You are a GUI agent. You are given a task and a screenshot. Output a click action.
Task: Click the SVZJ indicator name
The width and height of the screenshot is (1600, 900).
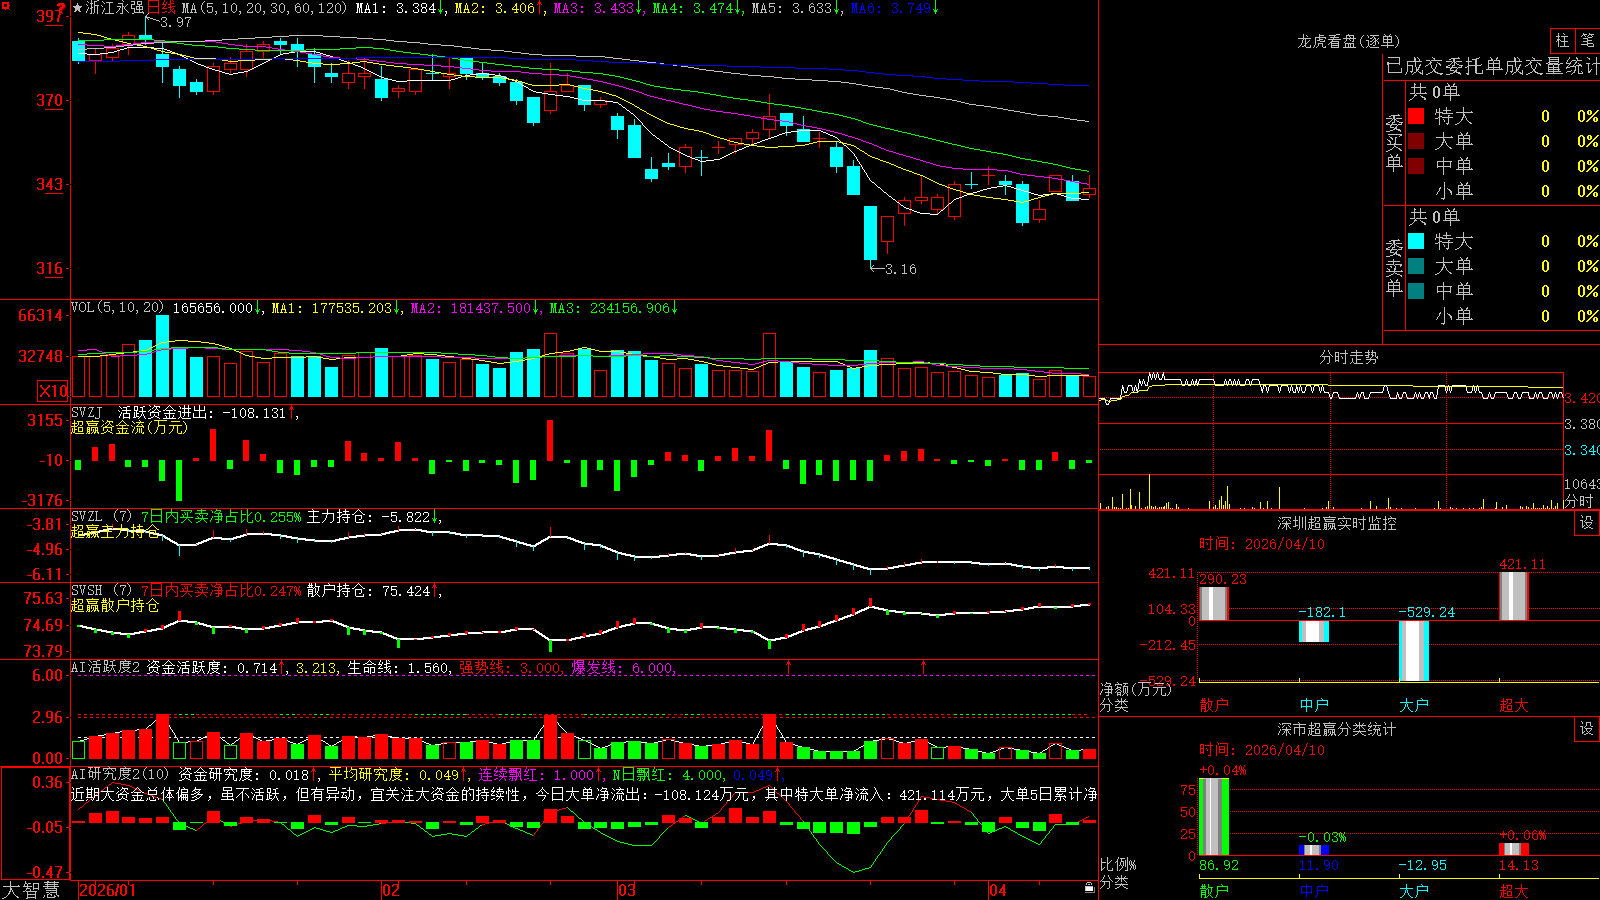(87, 412)
